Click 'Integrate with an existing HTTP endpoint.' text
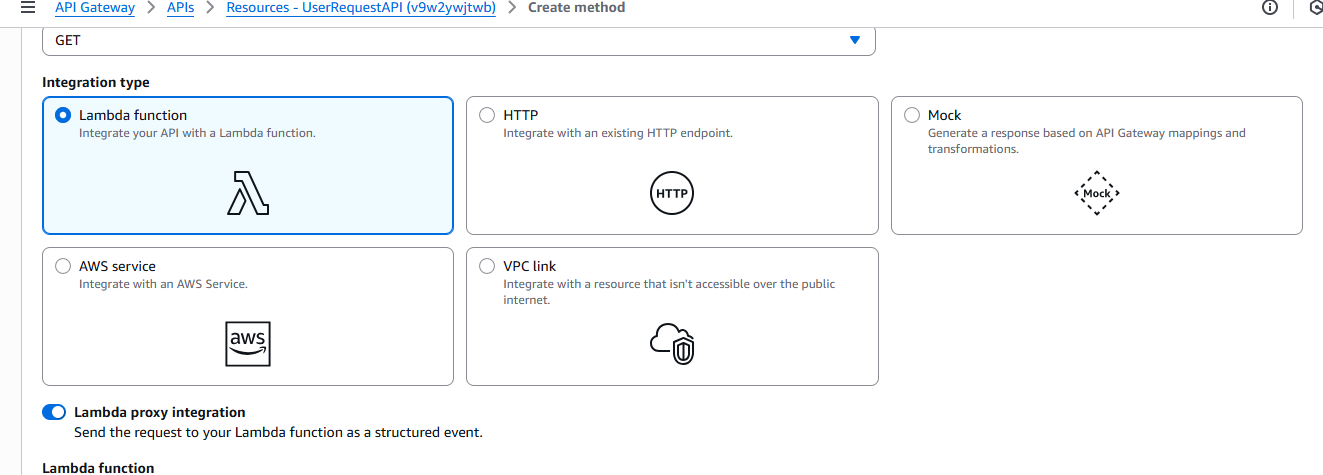The image size is (1323, 475). [x=618, y=133]
